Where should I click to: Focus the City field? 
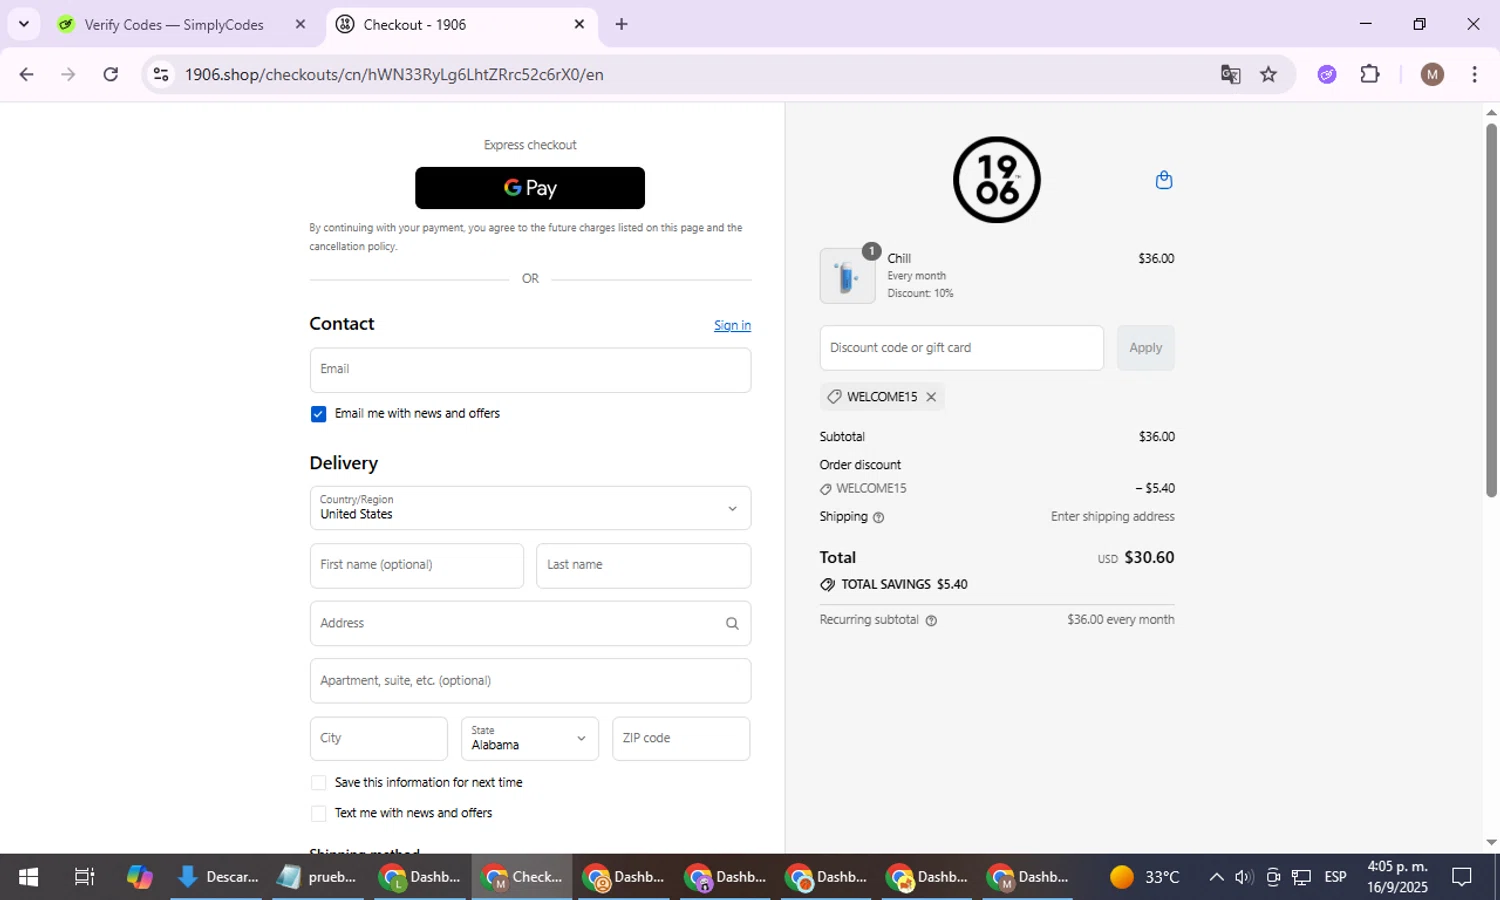[x=379, y=739]
